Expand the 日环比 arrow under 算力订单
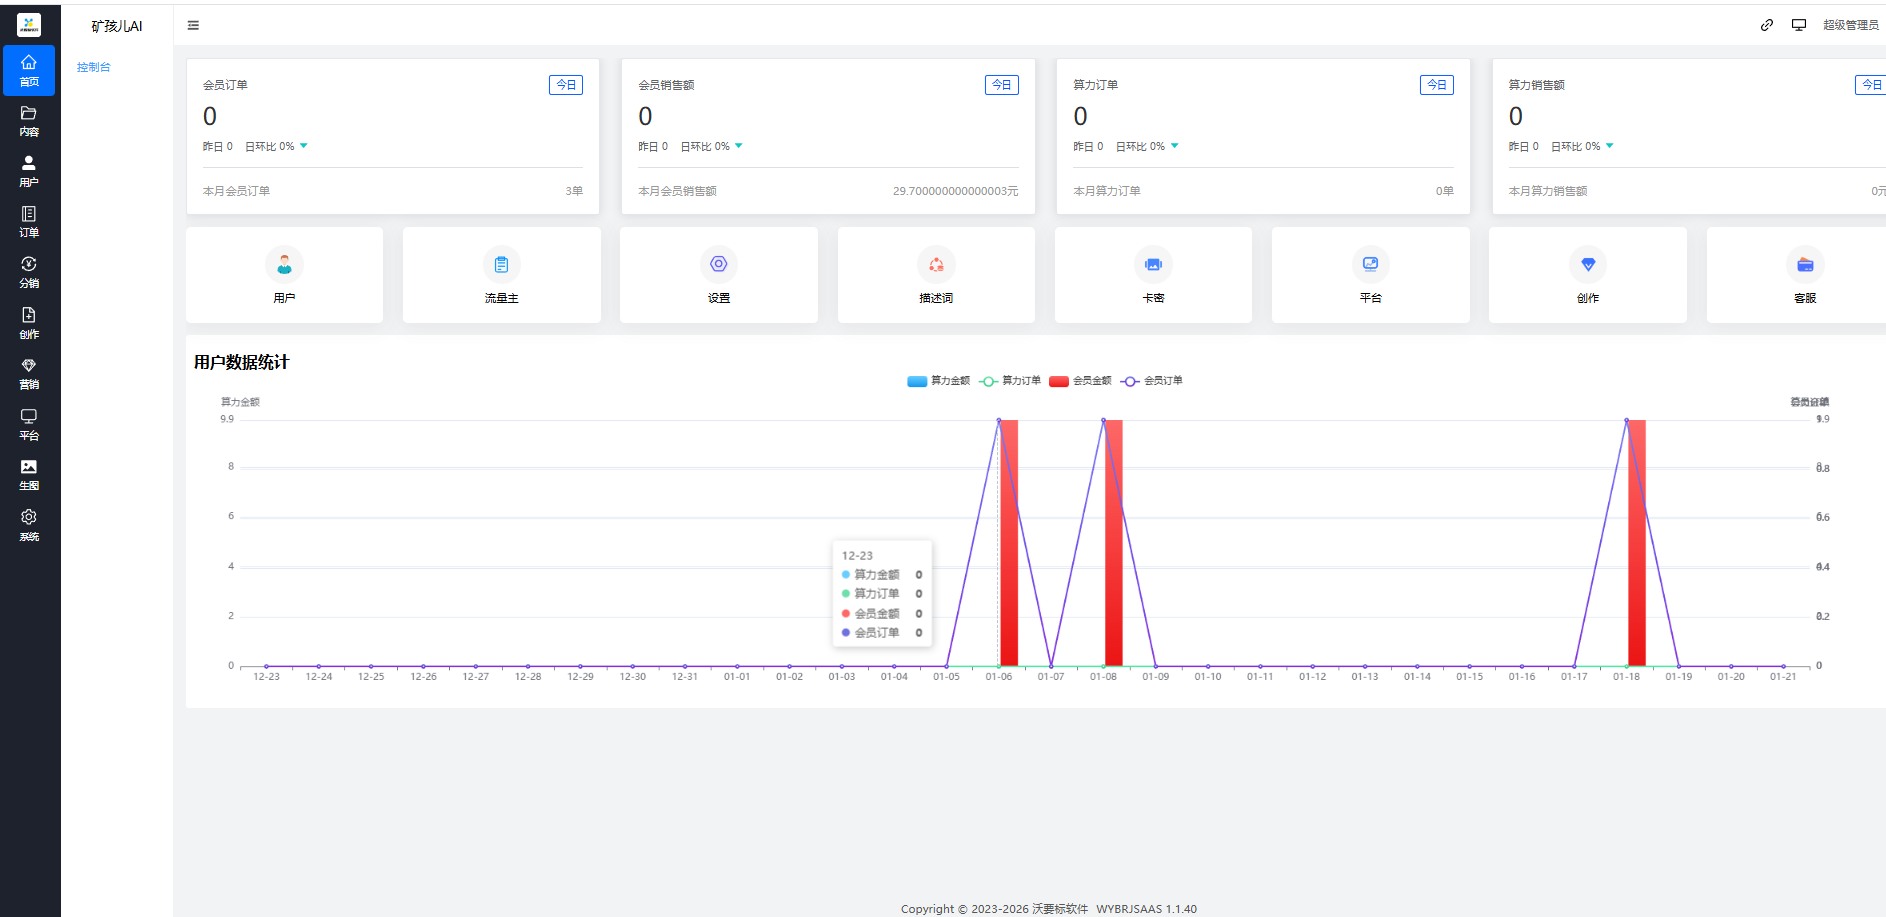Screen dimensions: 1886x917 tap(1174, 146)
